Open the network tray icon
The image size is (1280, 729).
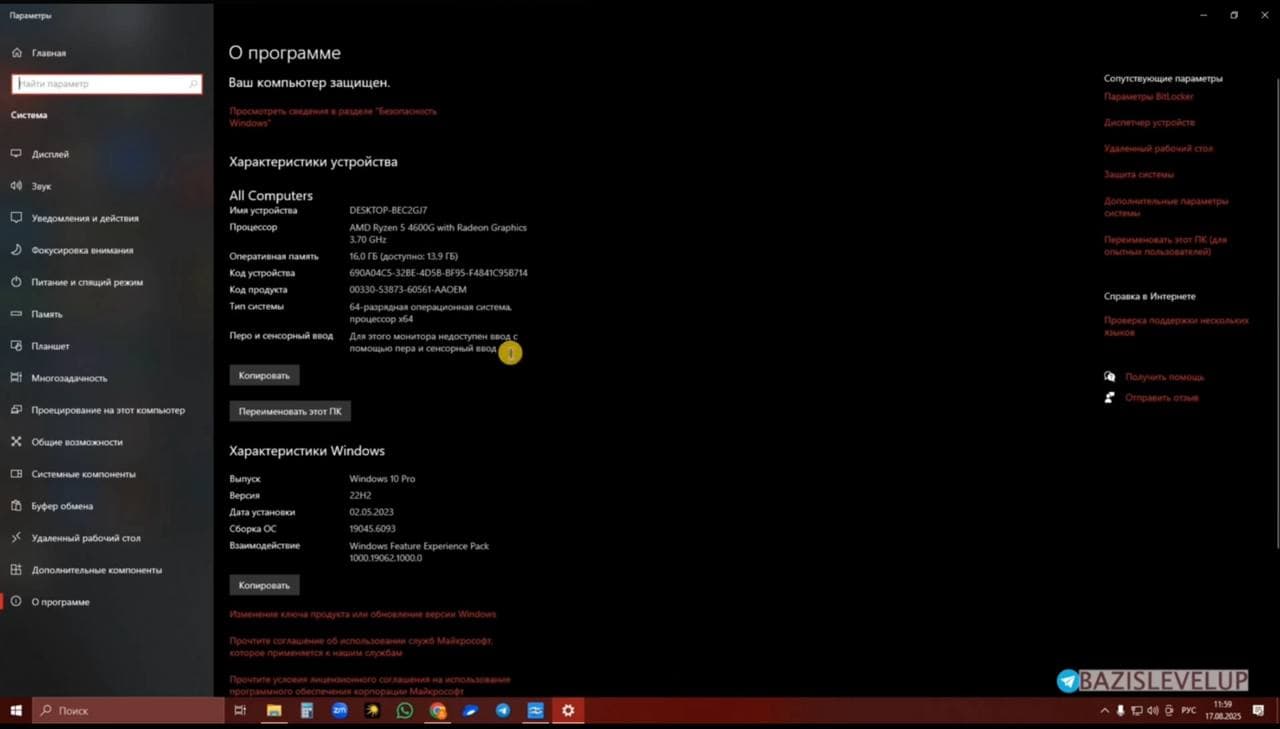pos(1138,710)
